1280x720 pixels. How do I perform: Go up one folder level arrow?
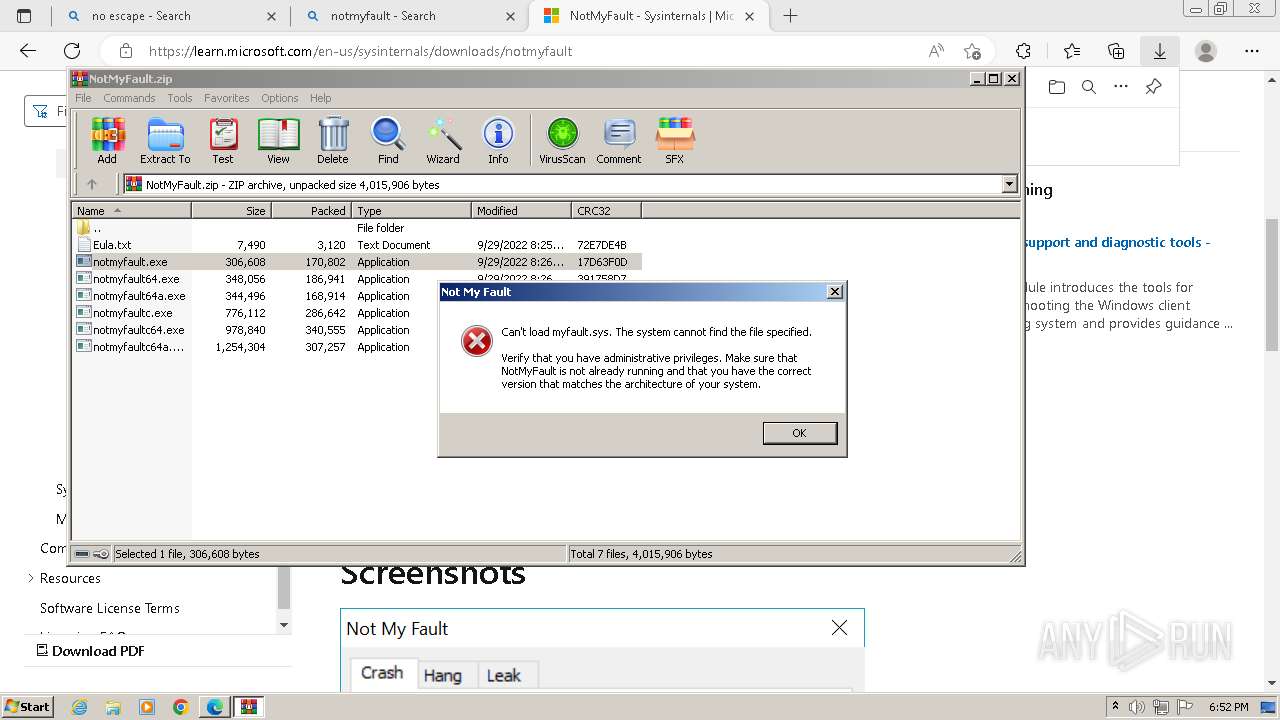[x=92, y=184]
